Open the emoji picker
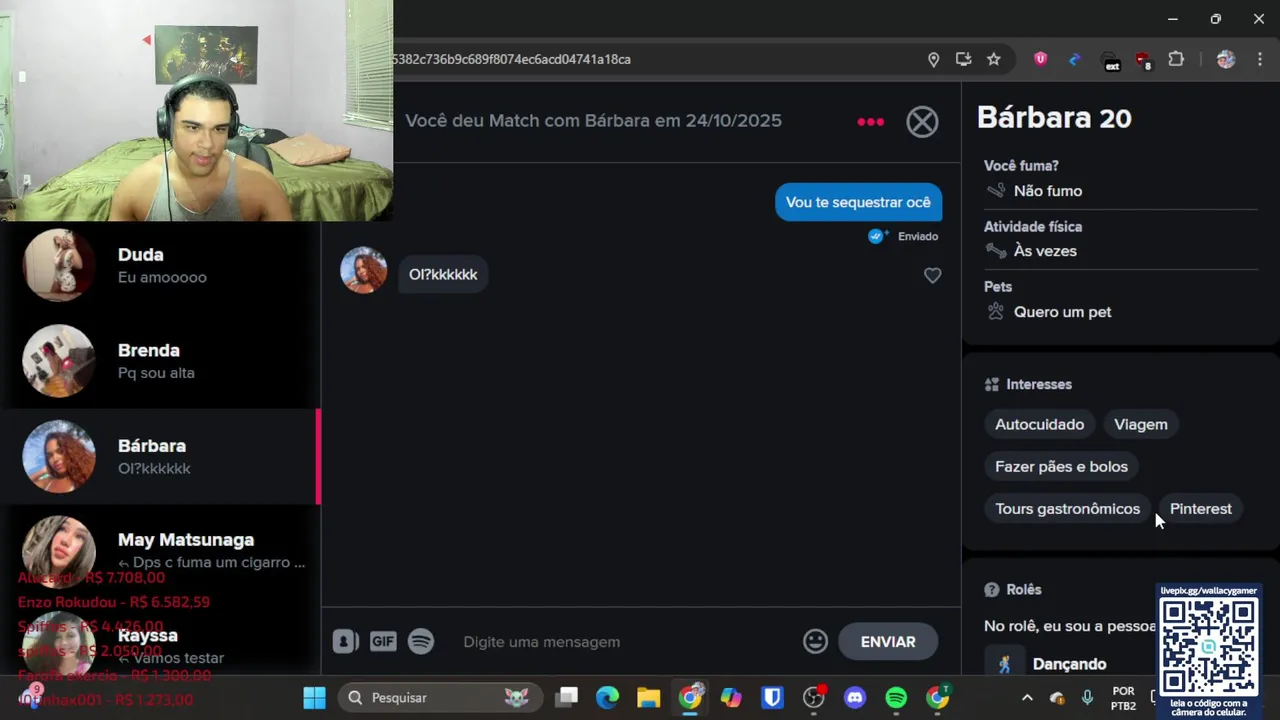This screenshot has width=1280, height=720. coord(815,642)
